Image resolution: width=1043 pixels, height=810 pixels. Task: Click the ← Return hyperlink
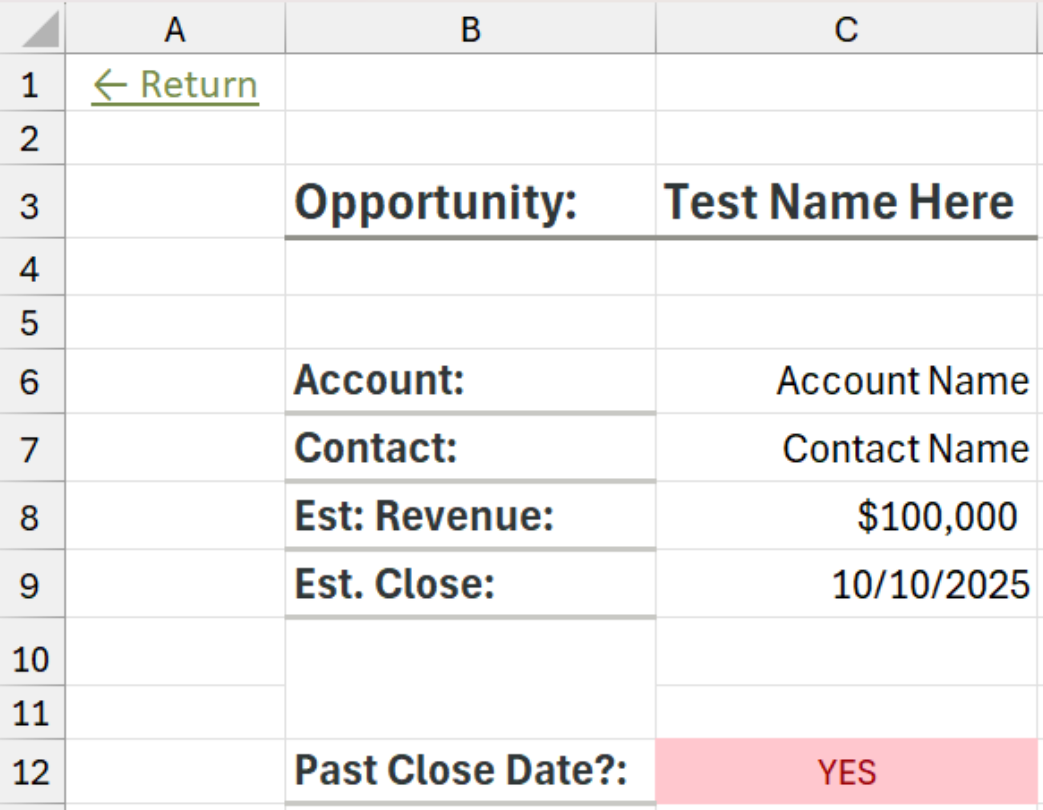[x=175, y=86]
